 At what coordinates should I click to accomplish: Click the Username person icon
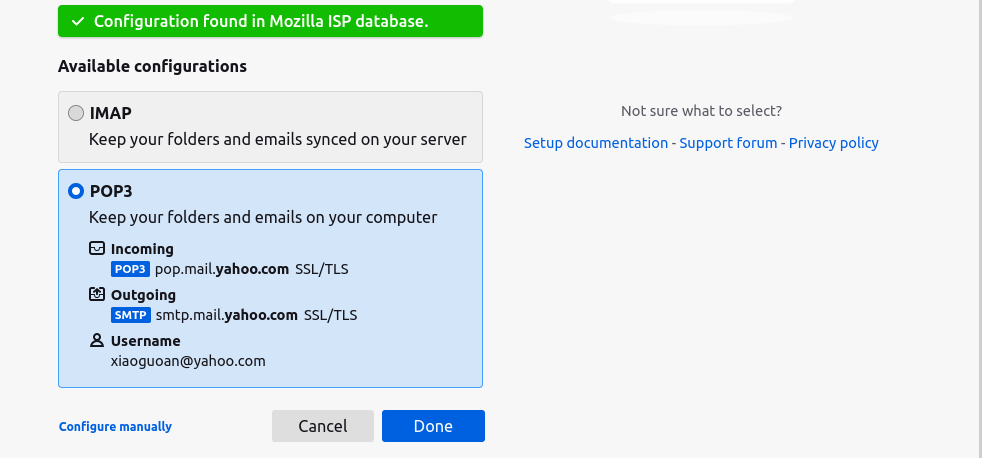[x=97, y=341]
